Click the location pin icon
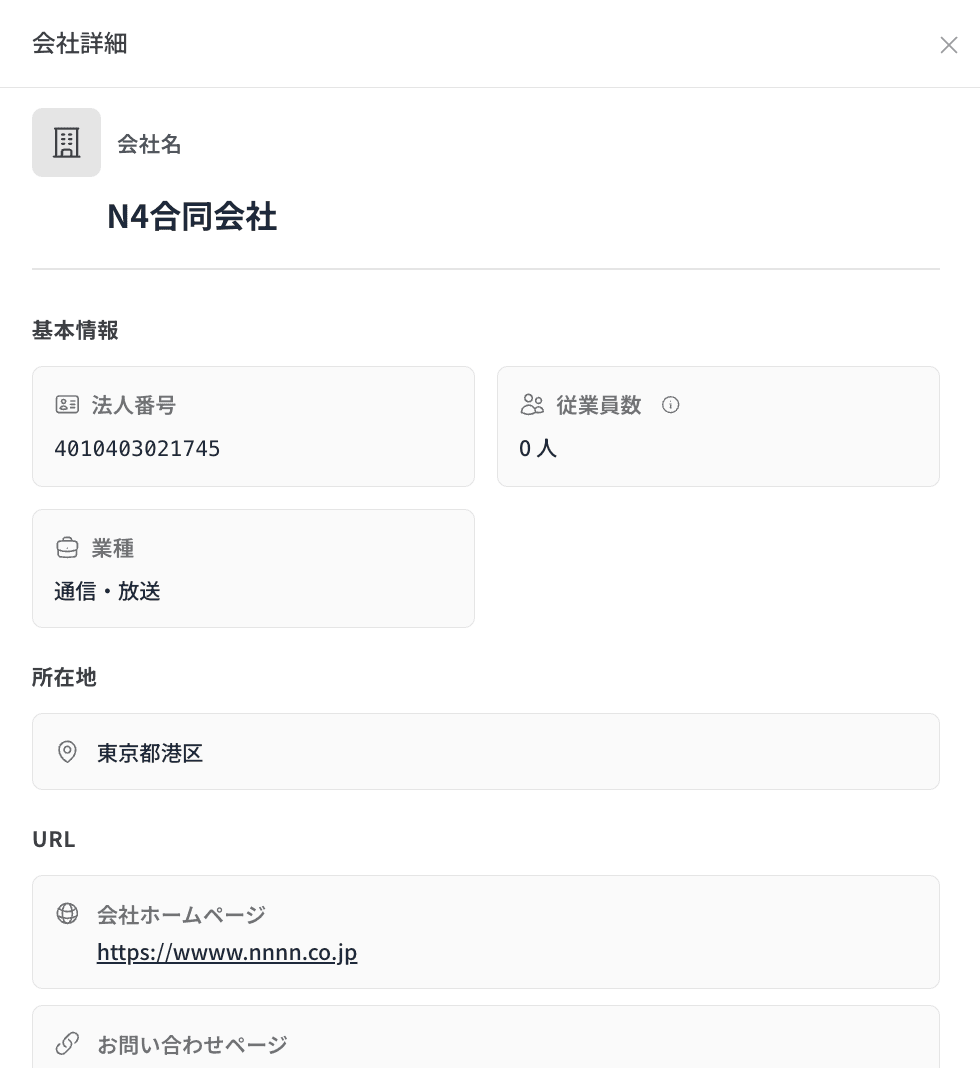The height and width of the screenshot is (1068, 980). pyautogui.click(x=67, y=752)
